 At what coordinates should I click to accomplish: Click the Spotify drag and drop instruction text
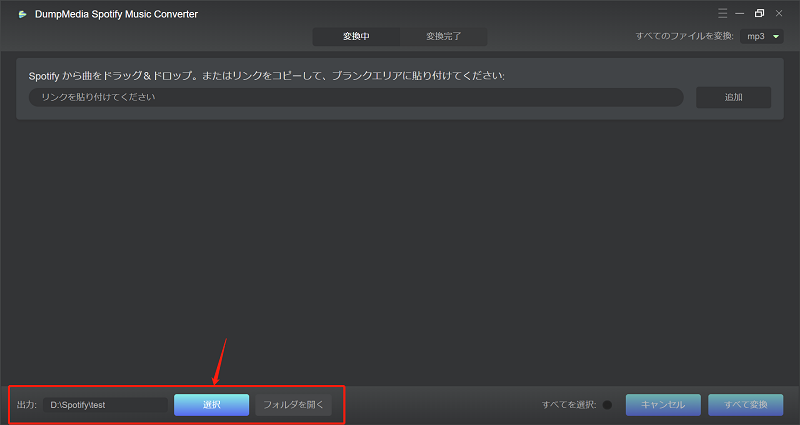point(266,76)
